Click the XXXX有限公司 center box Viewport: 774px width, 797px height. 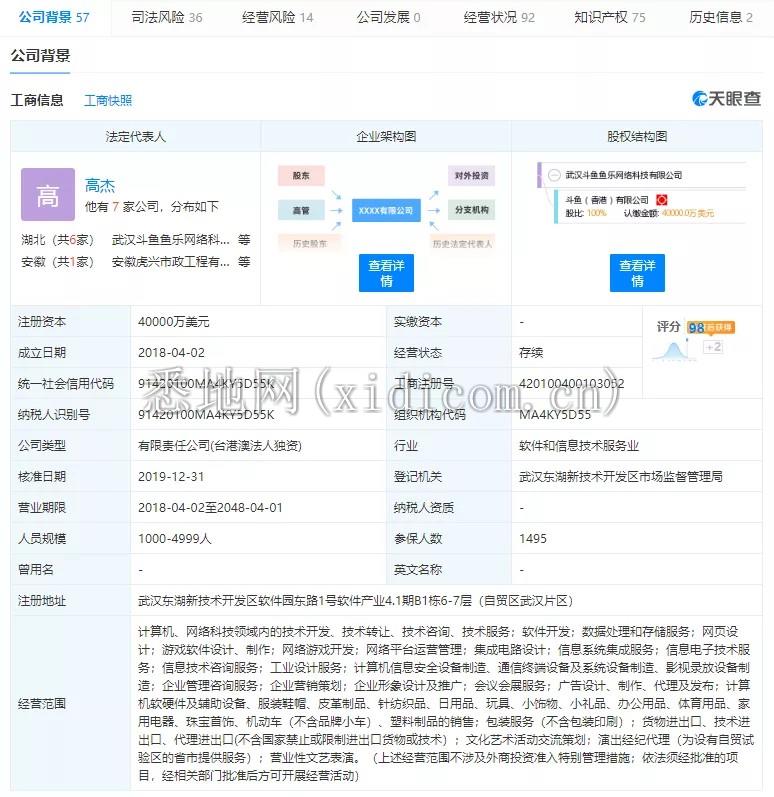(x=386, y=210)
